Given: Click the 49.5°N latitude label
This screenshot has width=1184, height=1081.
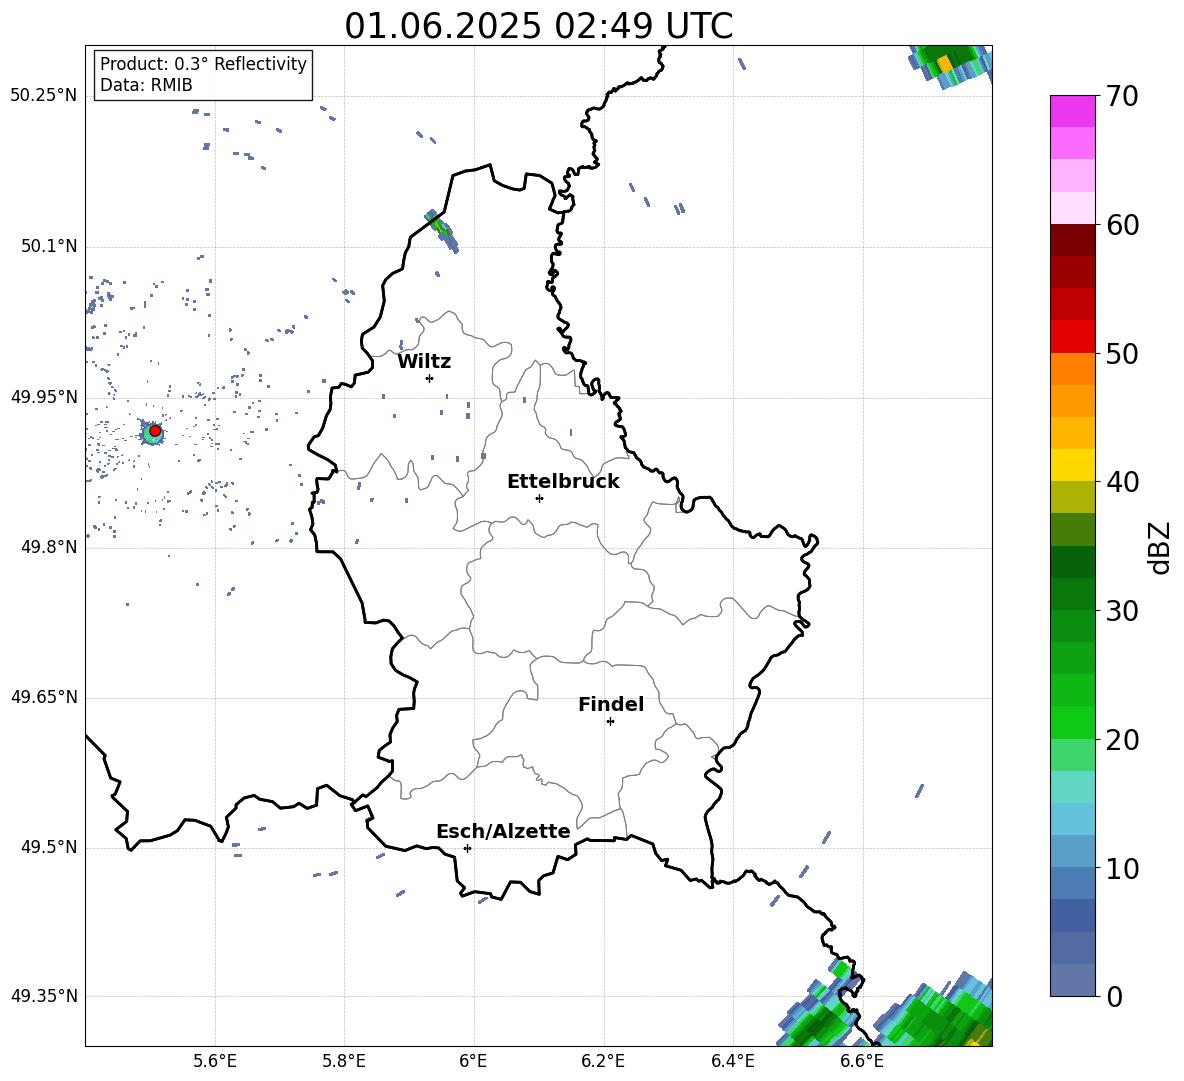Looking at the screenshot, I should coord(49,847).
